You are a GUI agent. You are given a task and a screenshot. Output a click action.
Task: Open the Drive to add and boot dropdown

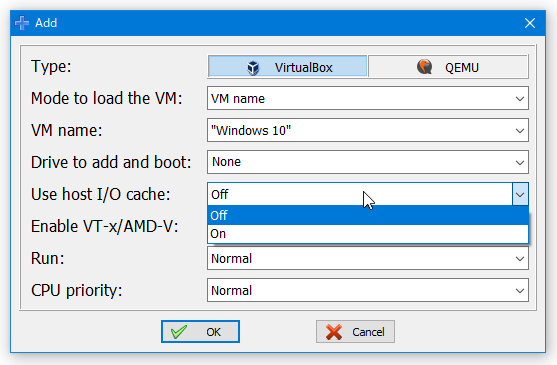click(x=368, y=162)
